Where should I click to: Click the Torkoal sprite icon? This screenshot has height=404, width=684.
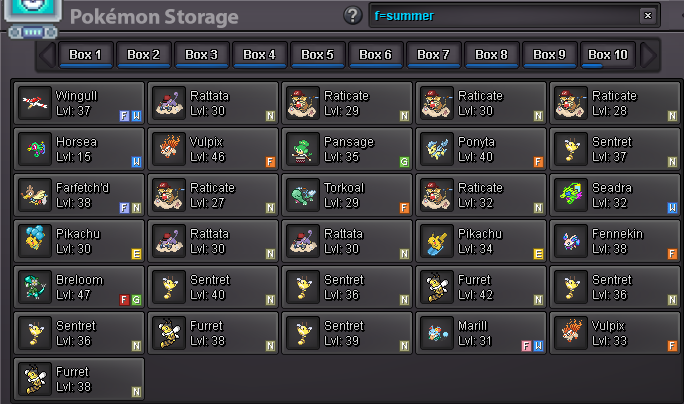303,195
